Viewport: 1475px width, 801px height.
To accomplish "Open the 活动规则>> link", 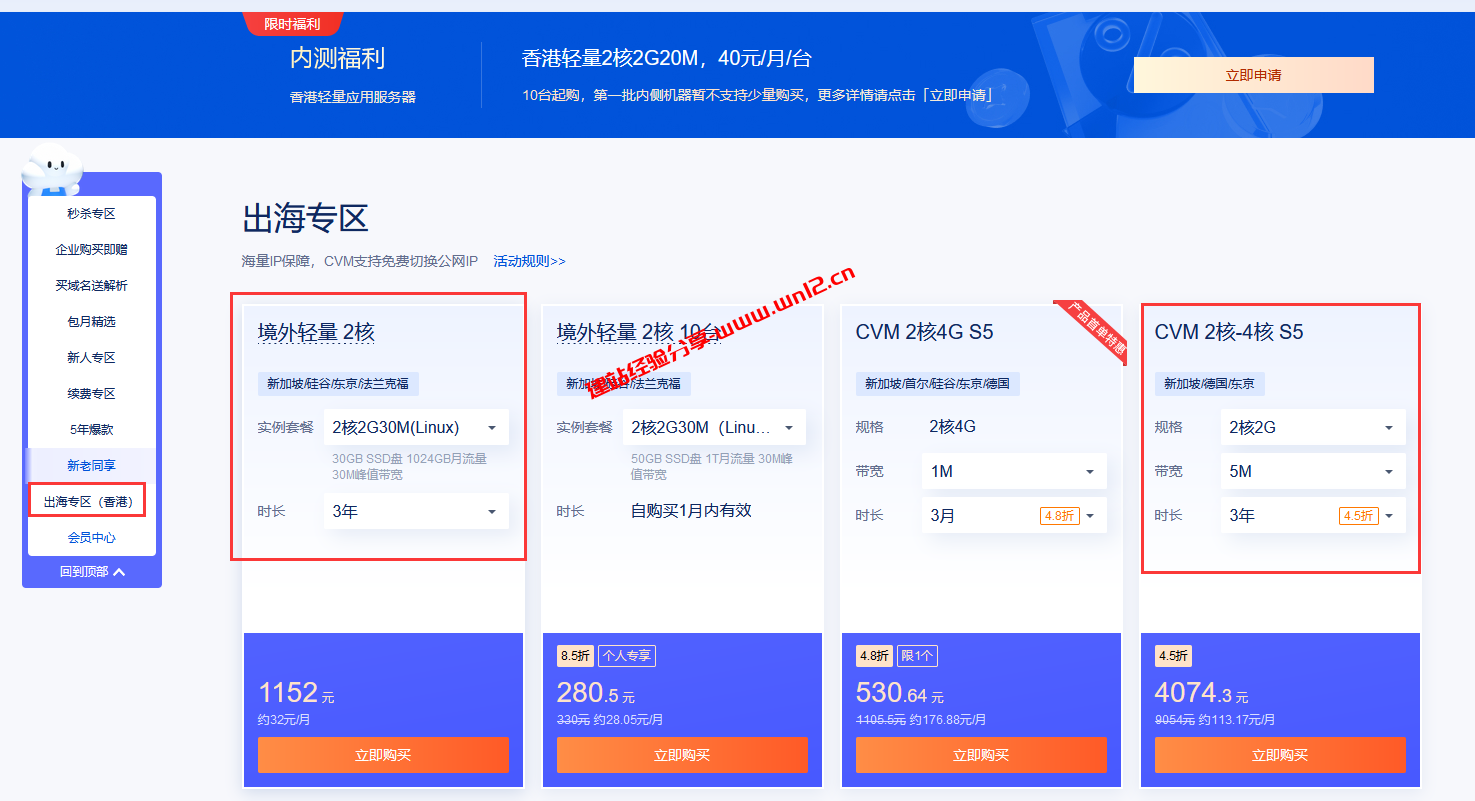I will [529, 261].
